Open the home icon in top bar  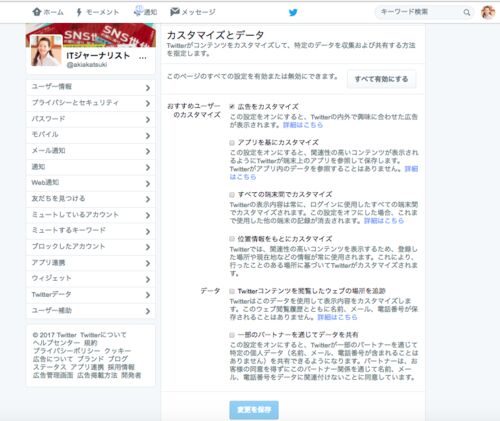(37, 12)
